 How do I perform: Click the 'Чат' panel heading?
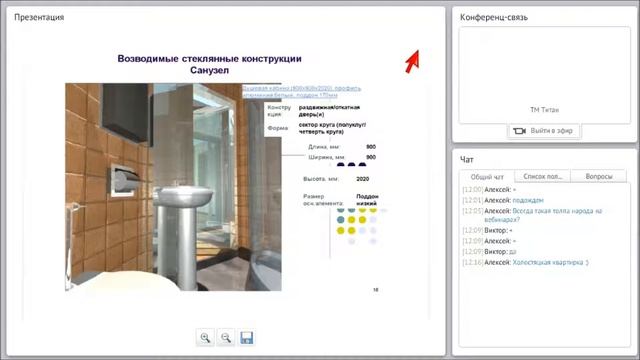[x=467, y=160]
